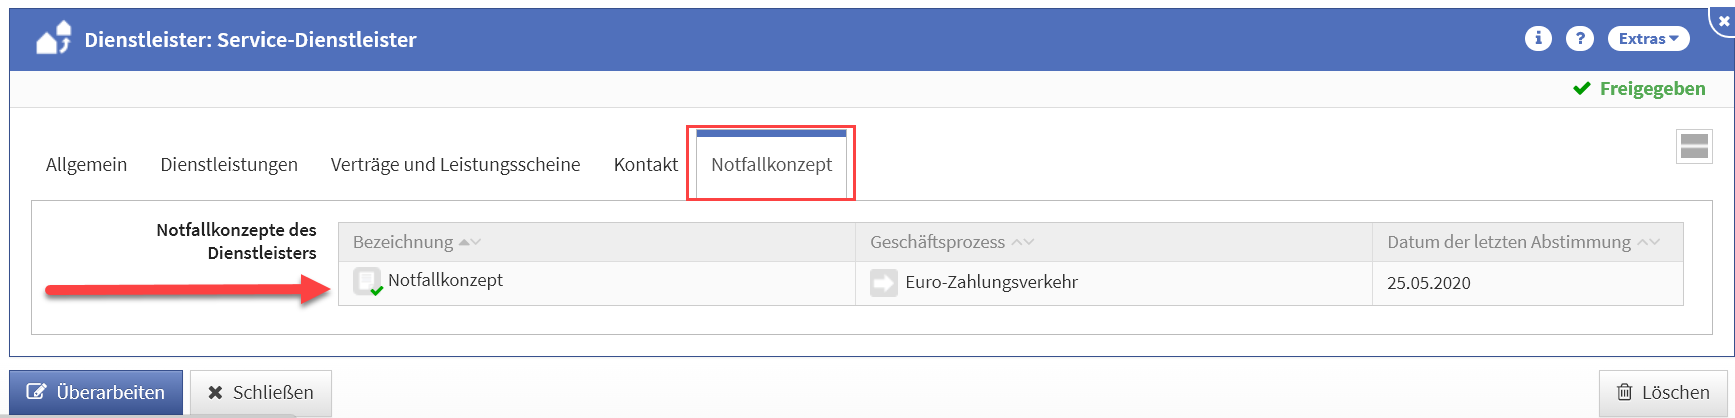Click the Löschen button
Image resolution: width=1735 pixels, height=418 pixels.
[1662, 393]
